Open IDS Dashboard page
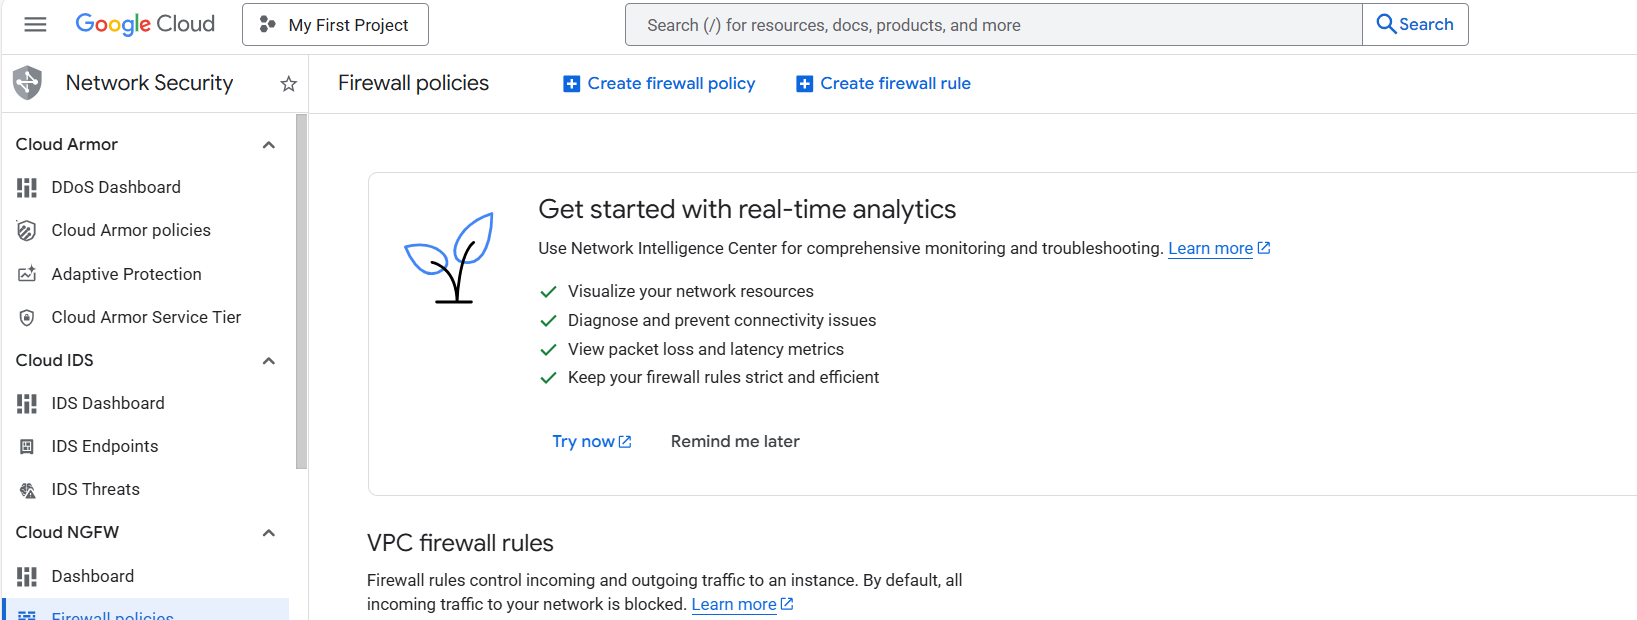This screenshot has width=1637, height=620. (x=108, y=404)
